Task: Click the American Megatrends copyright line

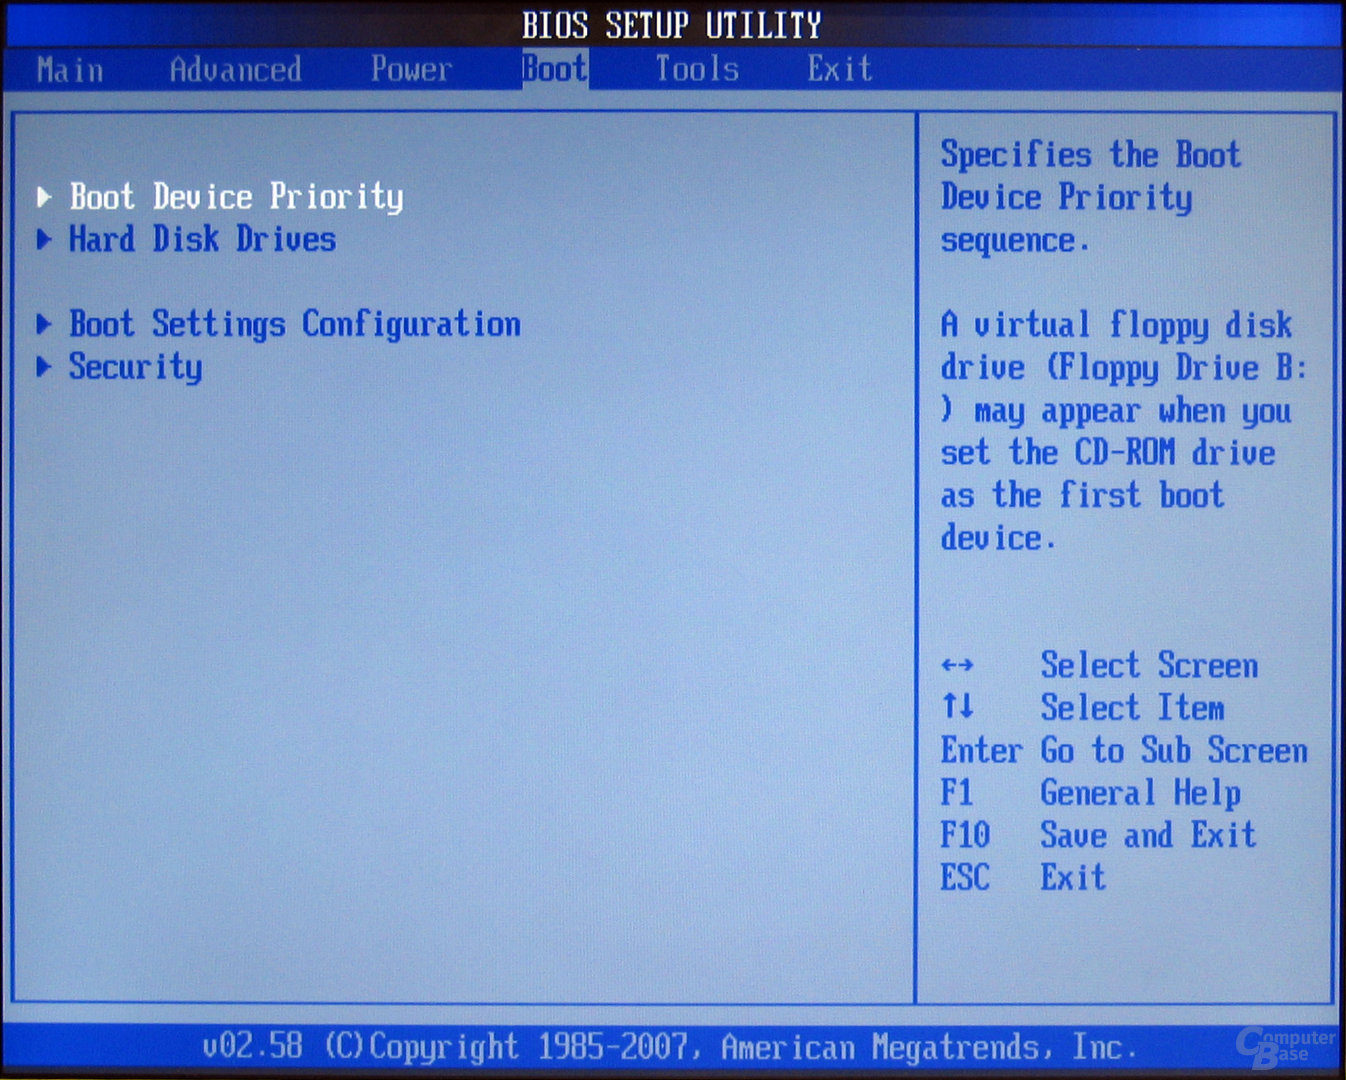Action: click(670, 1047)
